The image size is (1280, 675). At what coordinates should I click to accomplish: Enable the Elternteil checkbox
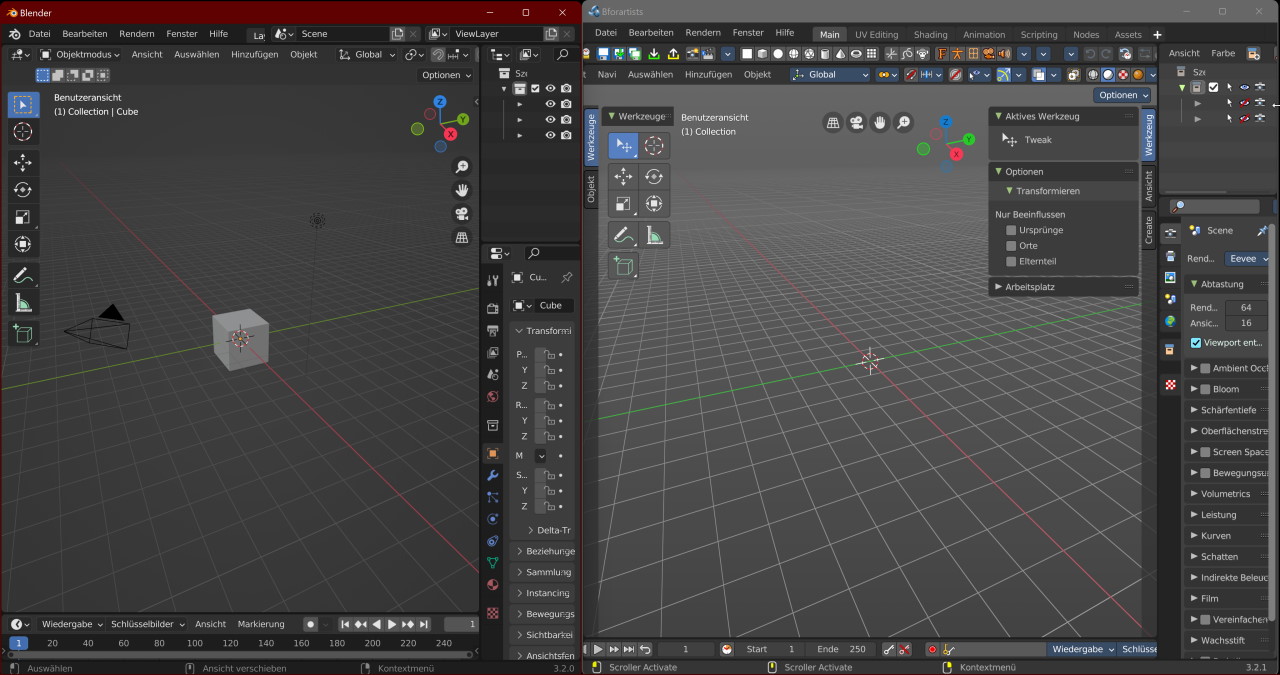pos(1011,262)
